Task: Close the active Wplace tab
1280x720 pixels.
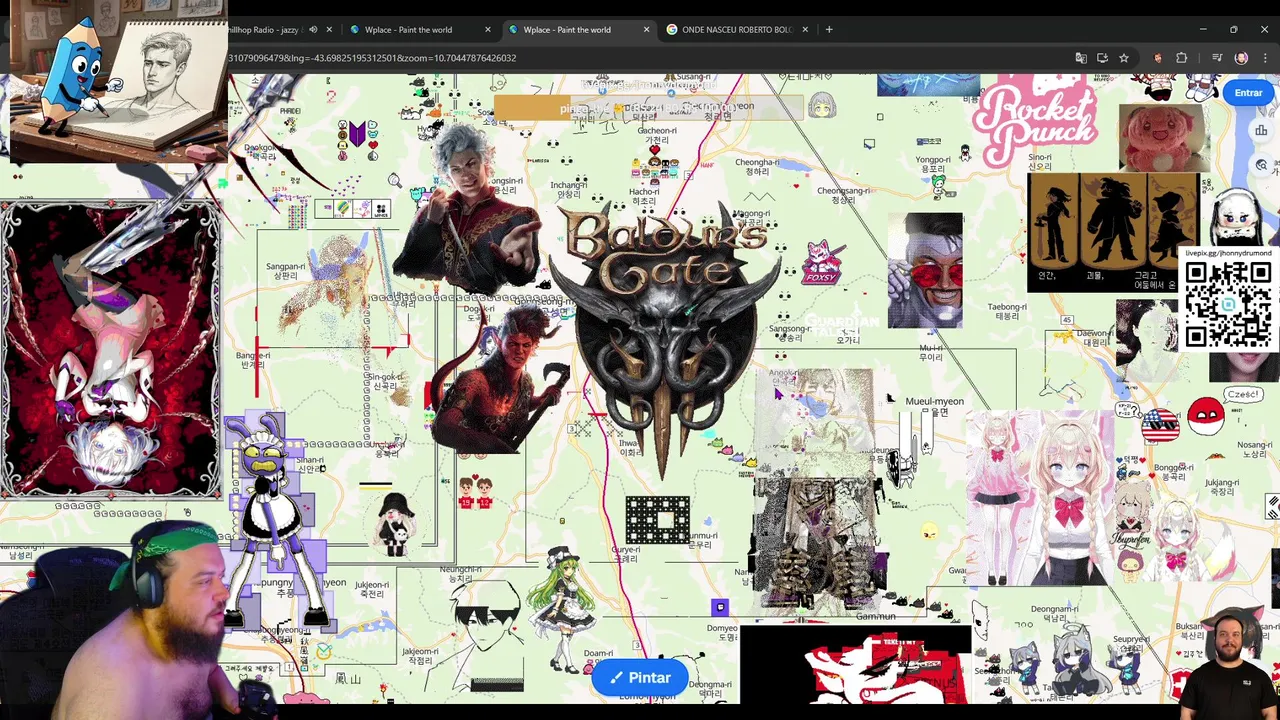Action: [646, 30]
